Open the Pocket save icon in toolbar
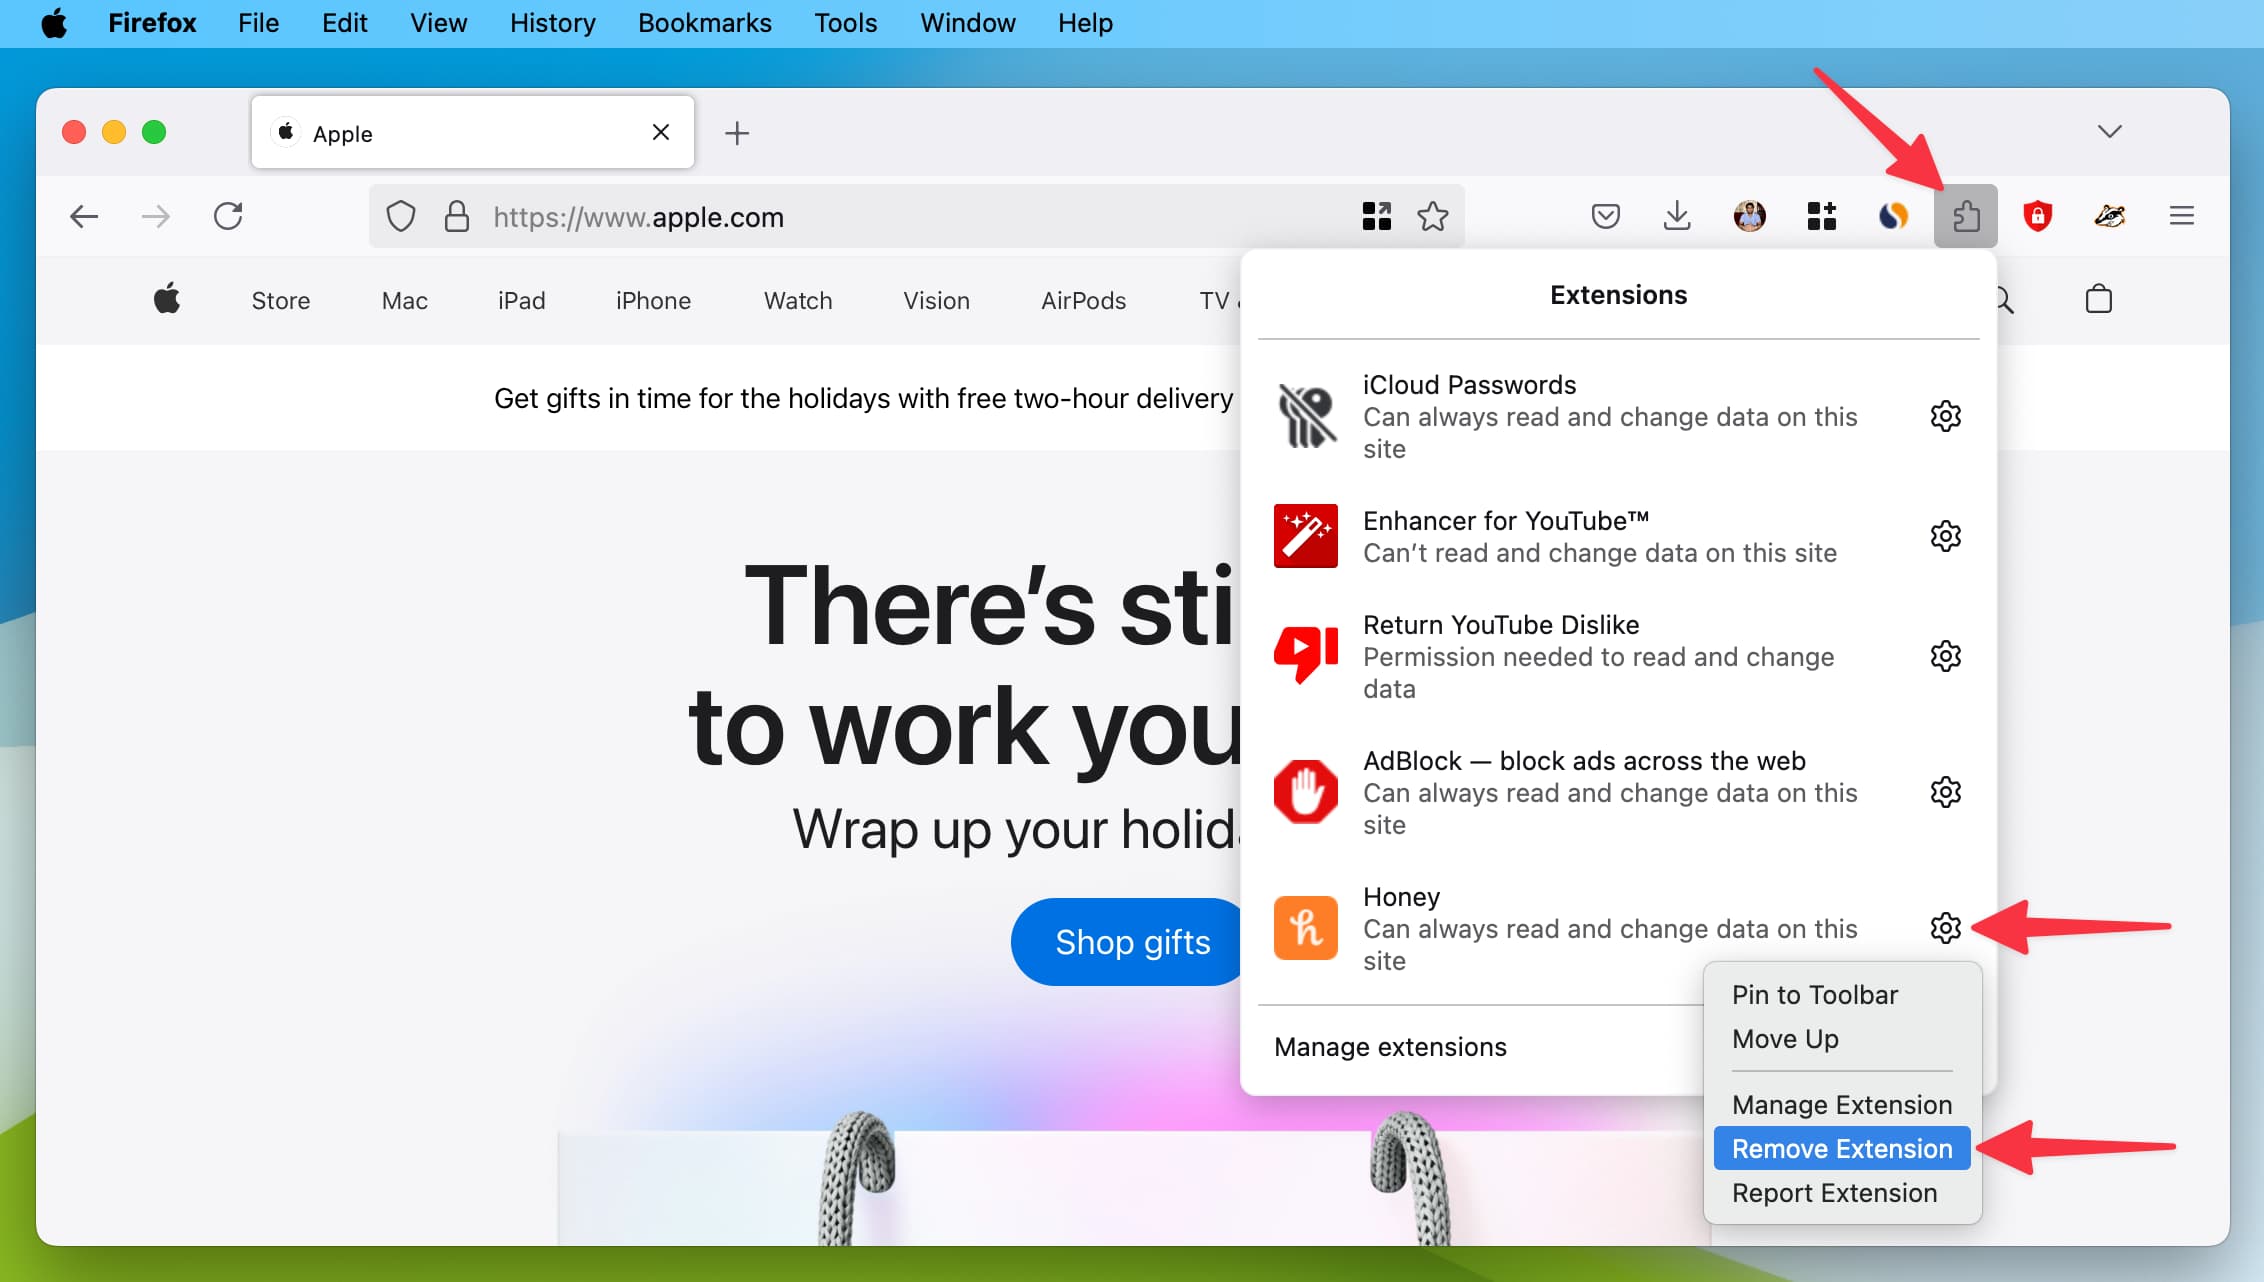 click(1605, 216)
